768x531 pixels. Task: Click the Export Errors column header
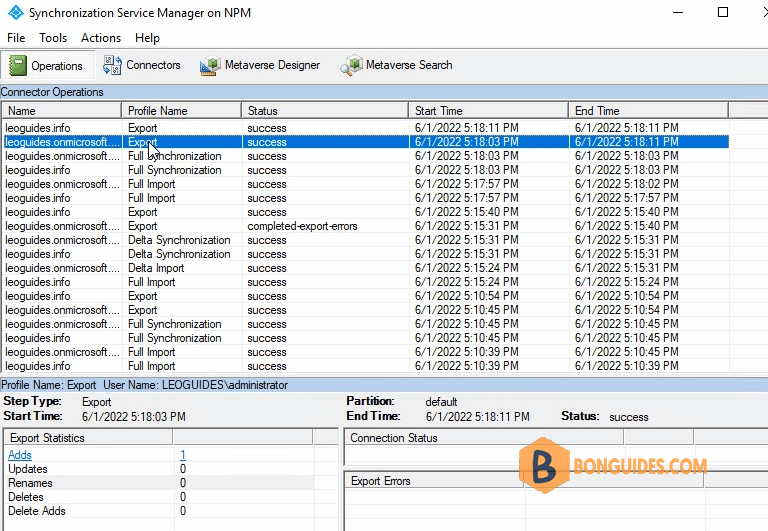(x=434, y=481)
